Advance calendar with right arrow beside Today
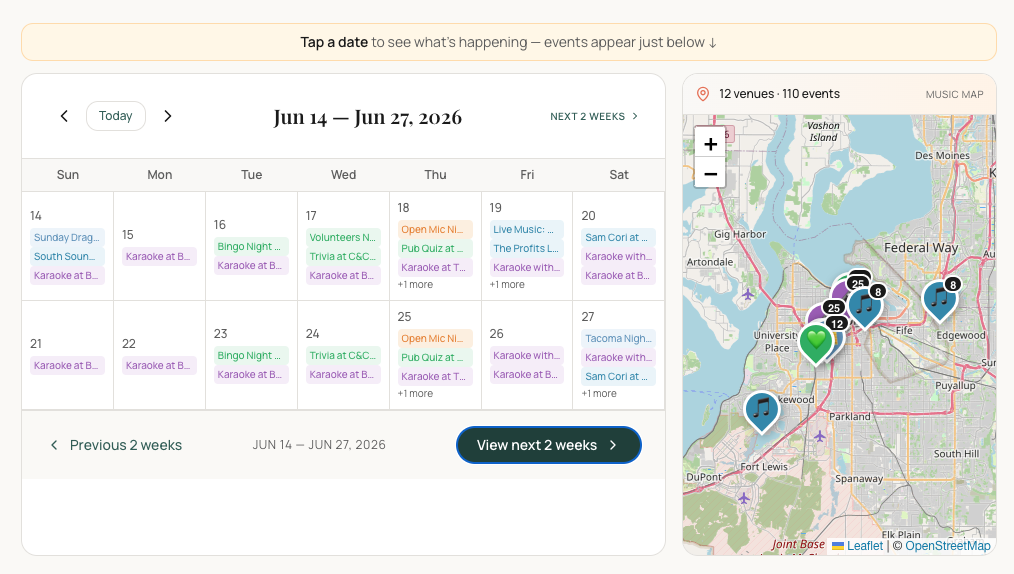The width and height of the screenshot is (1014, 574). 167,116
